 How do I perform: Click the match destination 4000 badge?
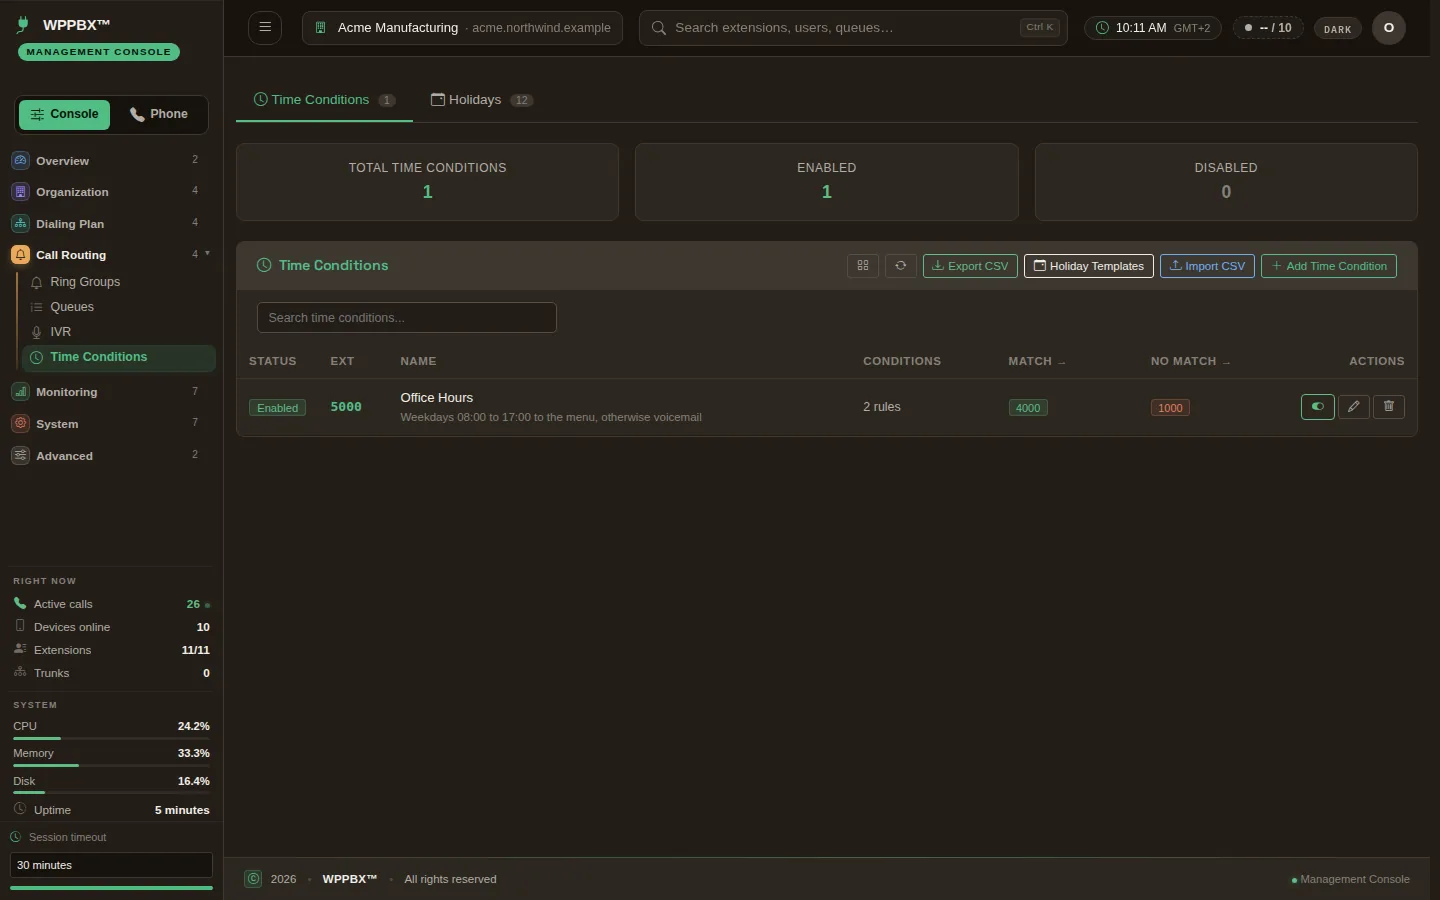coord(1028,408)
